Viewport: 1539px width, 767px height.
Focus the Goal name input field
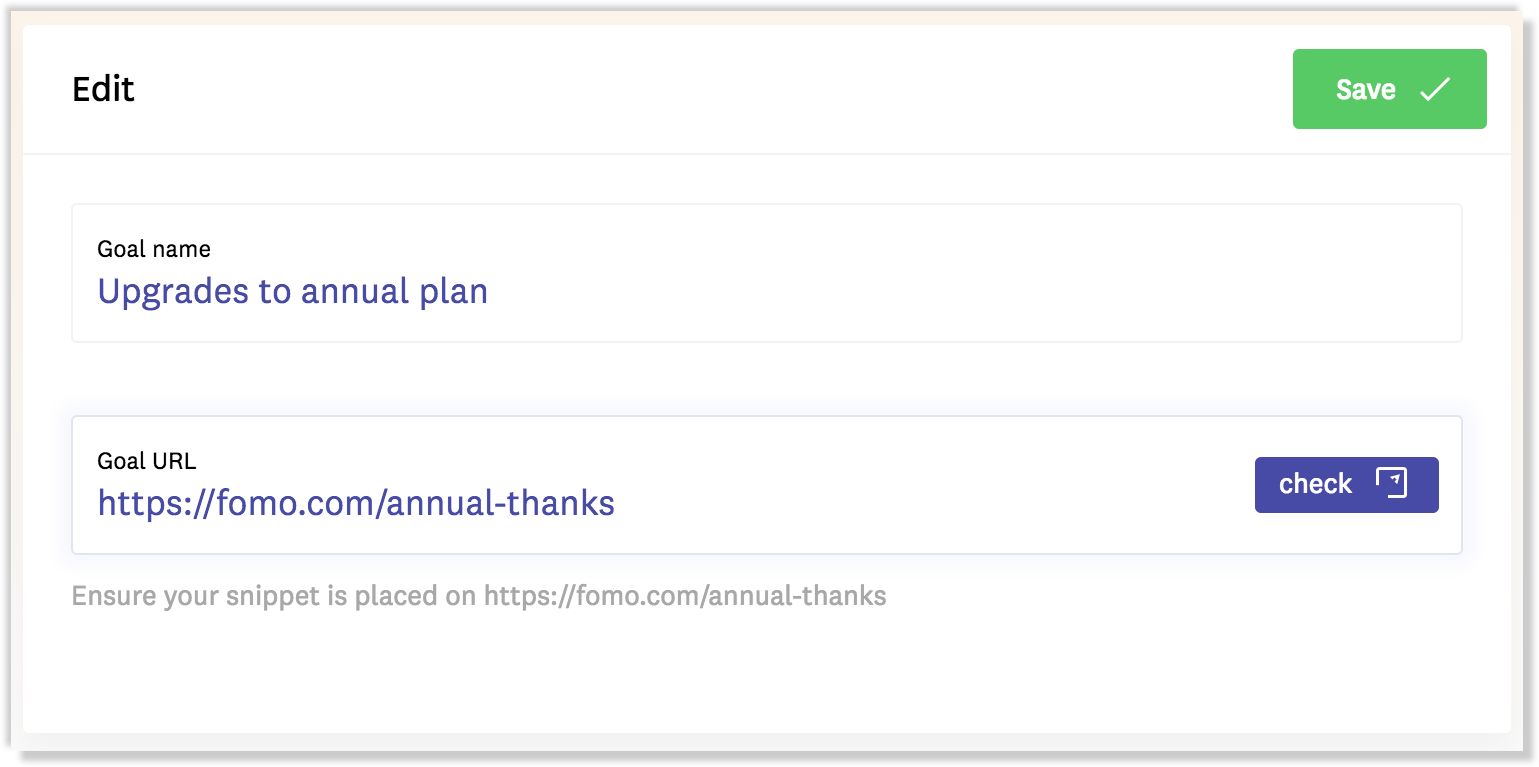(x=766, y=273)
